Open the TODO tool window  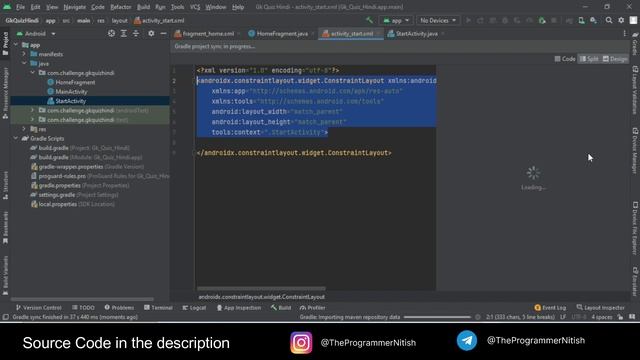pyautogui.click(x=83, y=307)
